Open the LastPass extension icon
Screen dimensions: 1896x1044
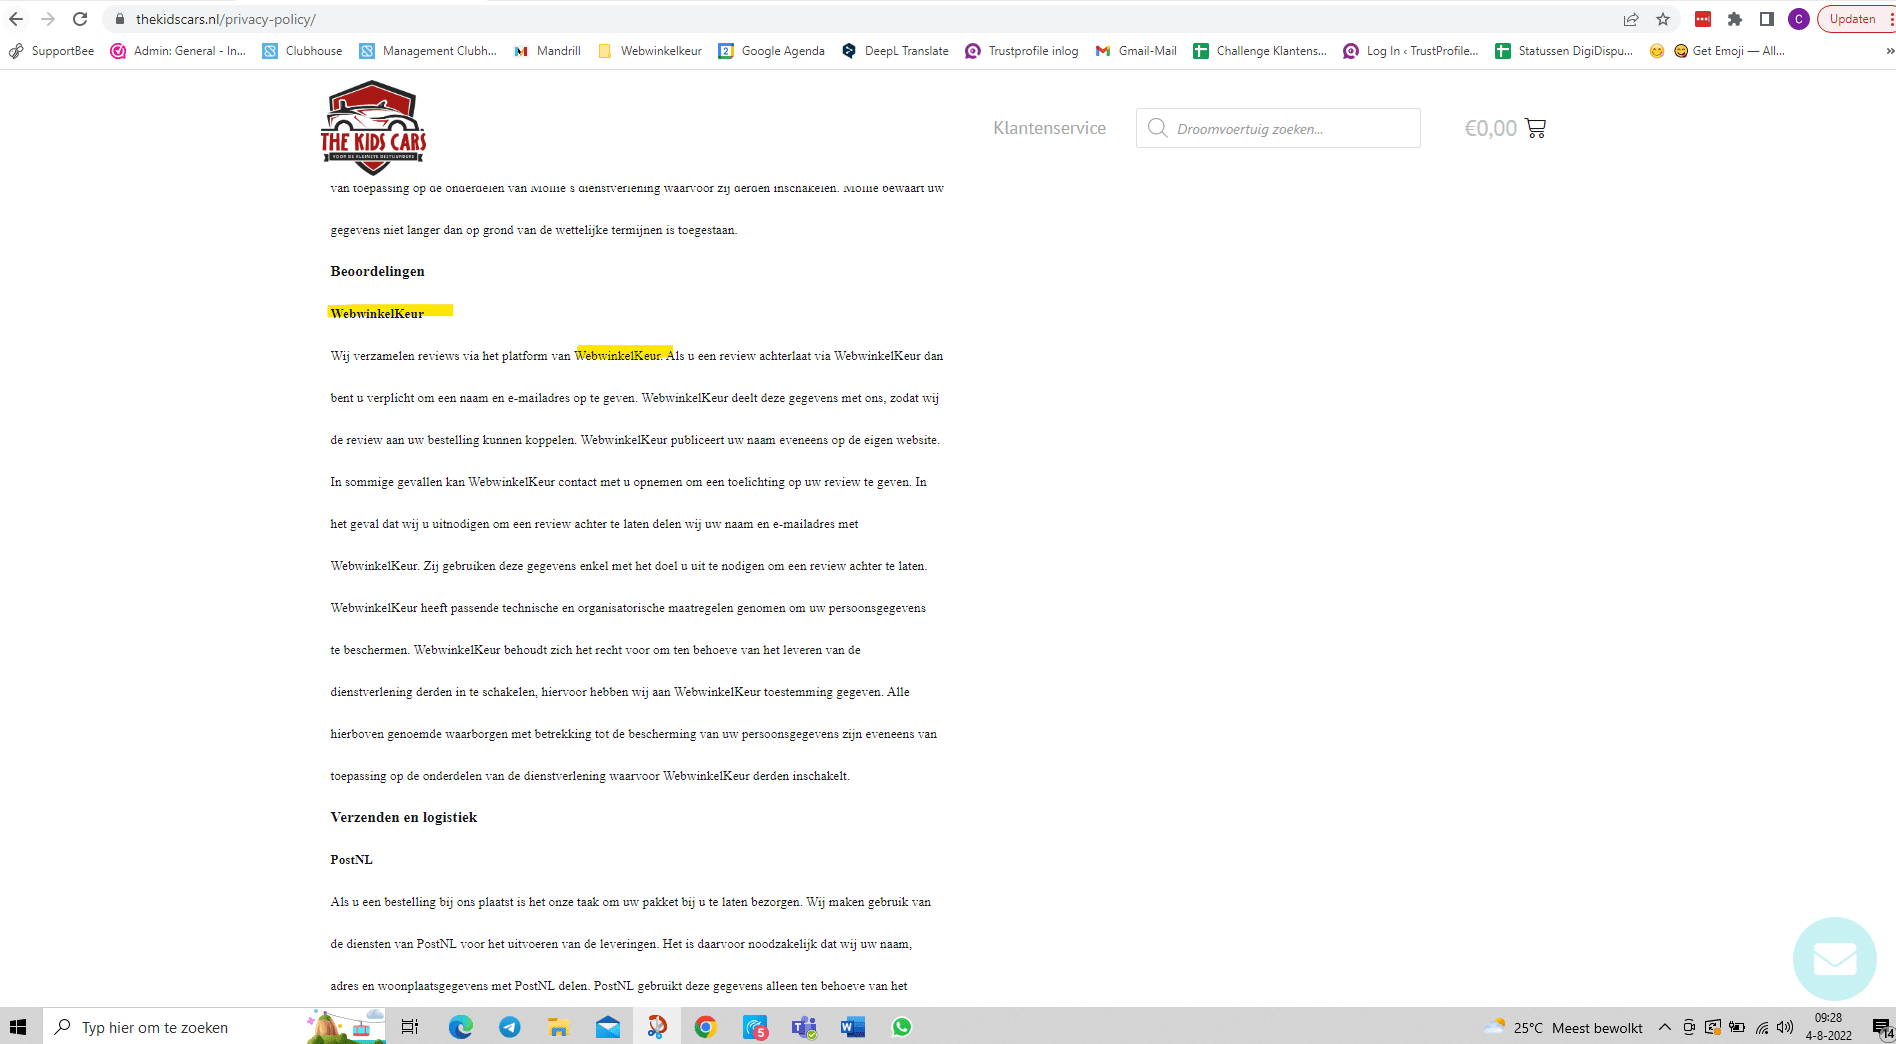(1703, 19)
